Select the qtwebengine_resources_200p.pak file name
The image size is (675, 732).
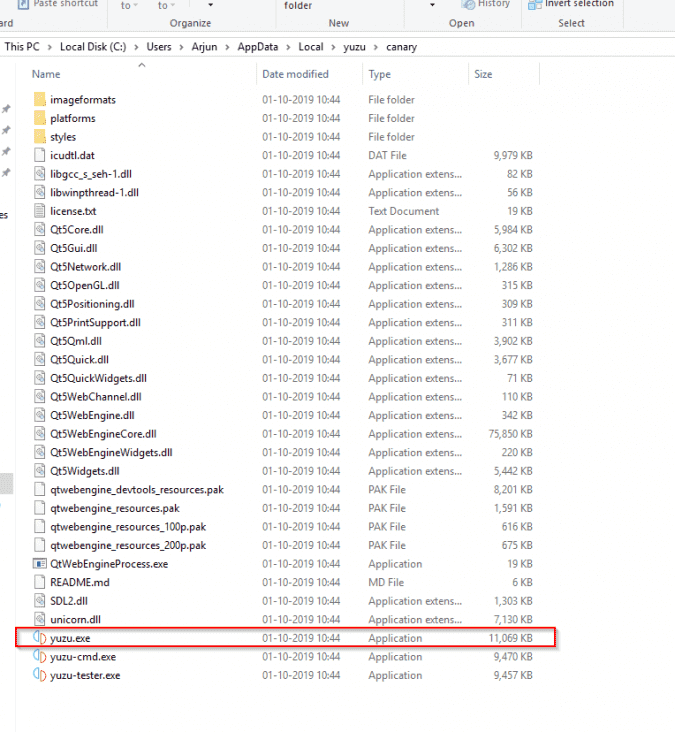[x=128, y=545]
